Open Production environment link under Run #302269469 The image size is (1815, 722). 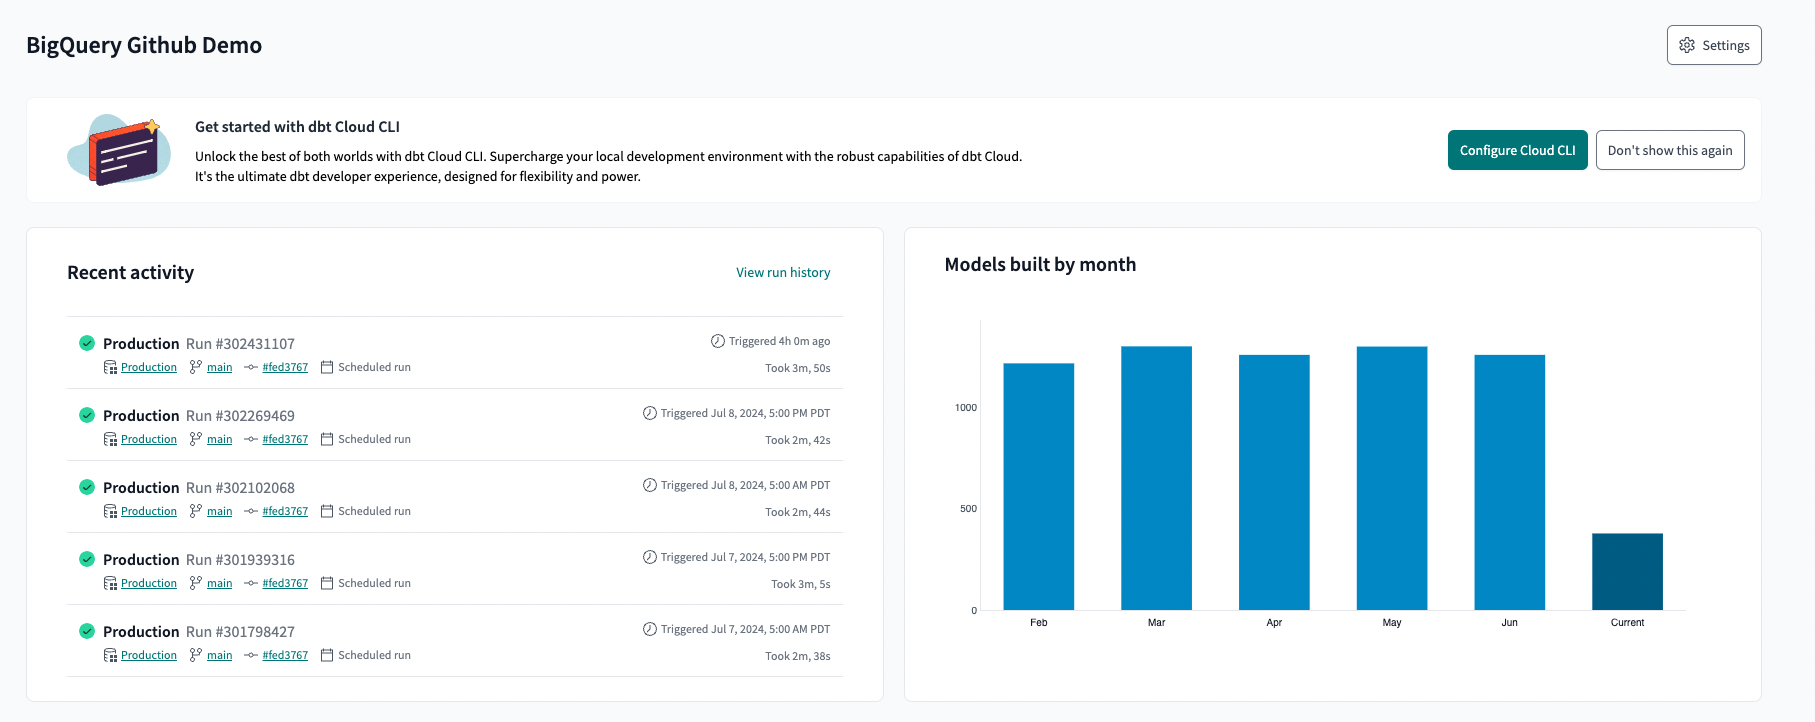click(x=149, y=439)
